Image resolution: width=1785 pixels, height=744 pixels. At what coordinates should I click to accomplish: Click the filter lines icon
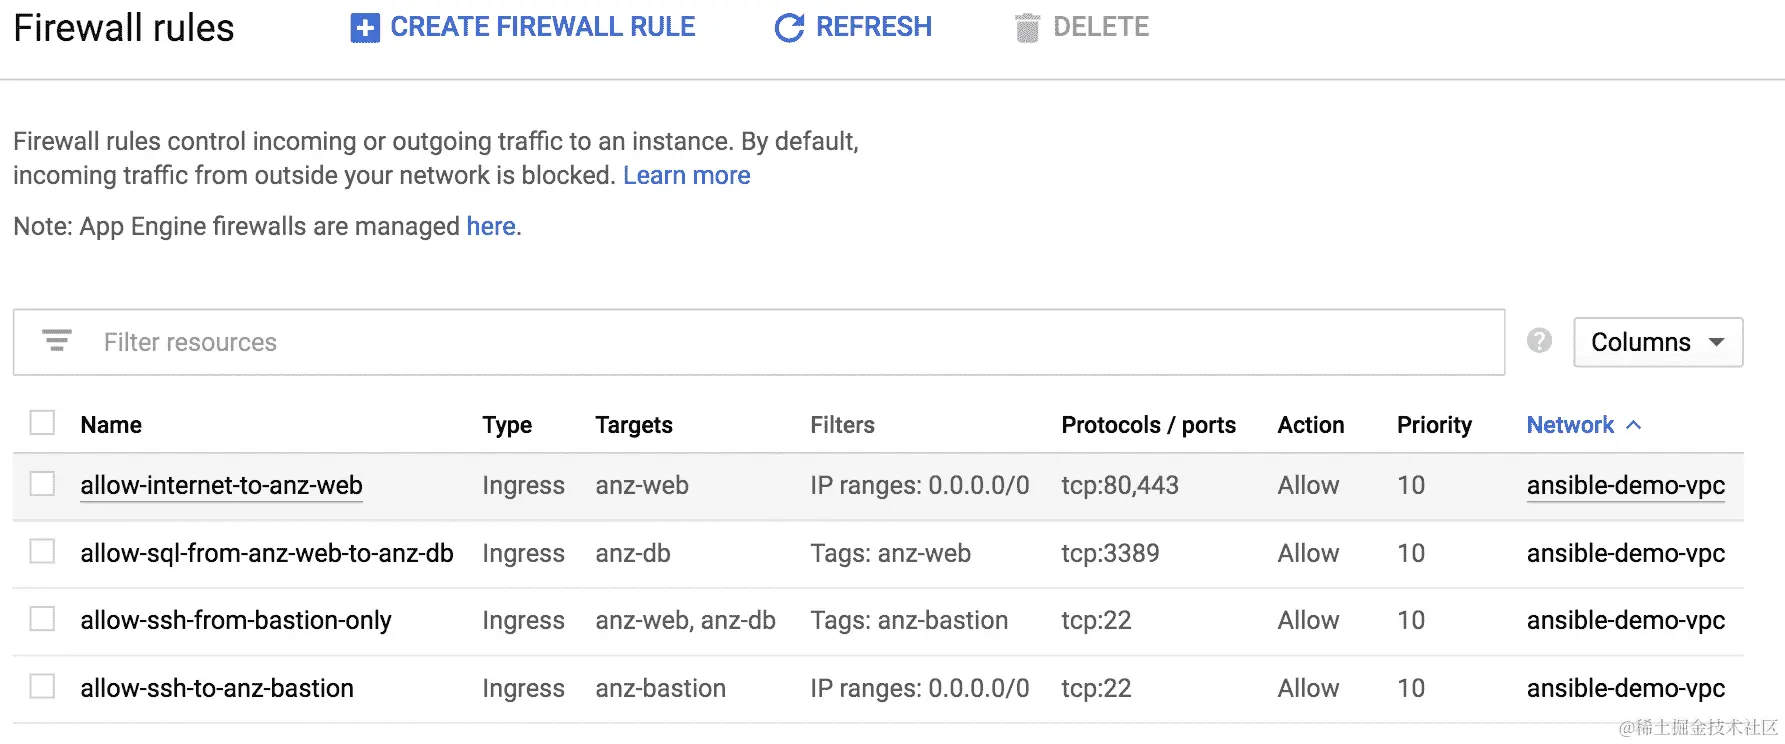coord(57,341)
